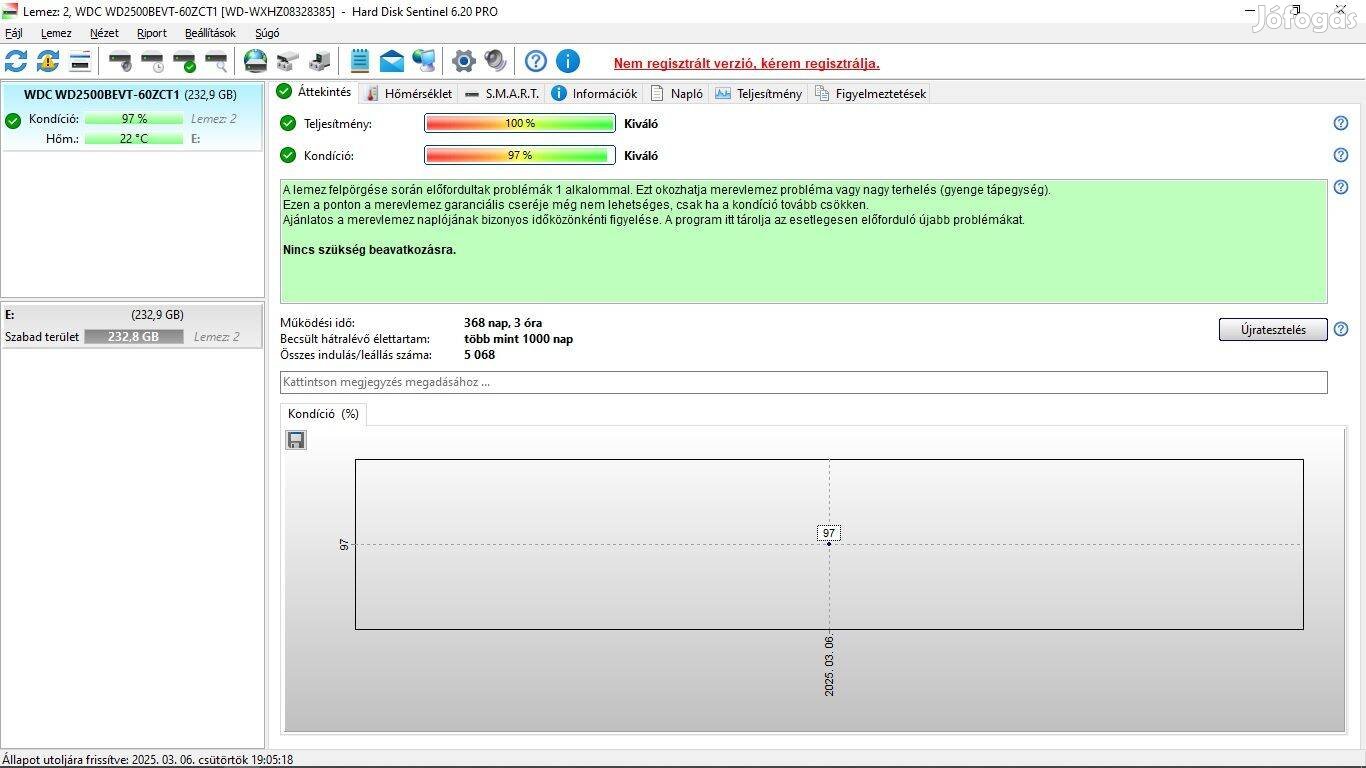Click the help icon beside Kondíció row
The height and width of the screenshot is (768, 1366).
(x=1341, y=155)
